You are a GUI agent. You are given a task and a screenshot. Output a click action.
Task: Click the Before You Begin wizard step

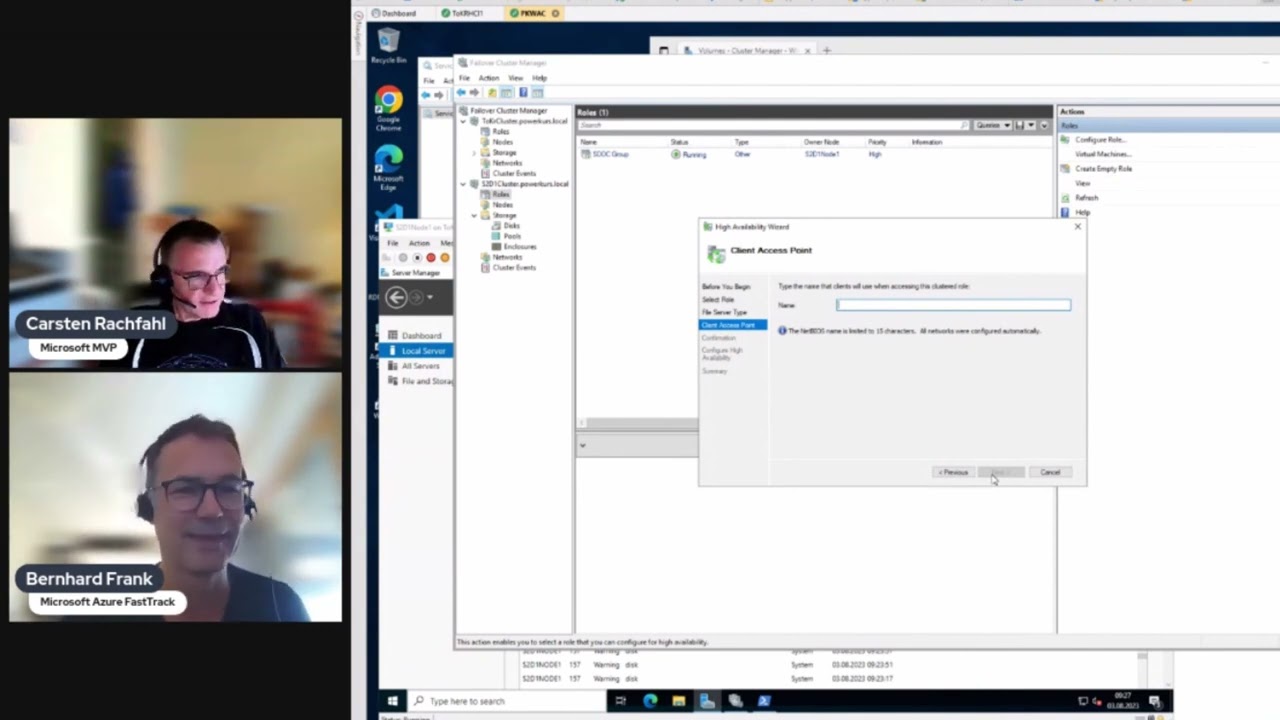click(725, 287)
